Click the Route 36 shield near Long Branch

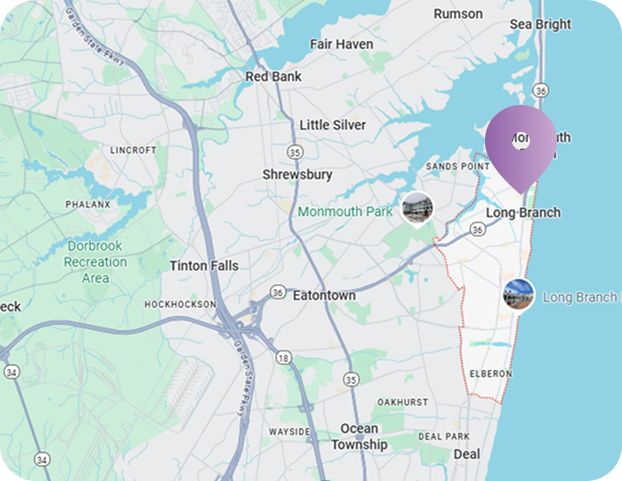point(478,229)
